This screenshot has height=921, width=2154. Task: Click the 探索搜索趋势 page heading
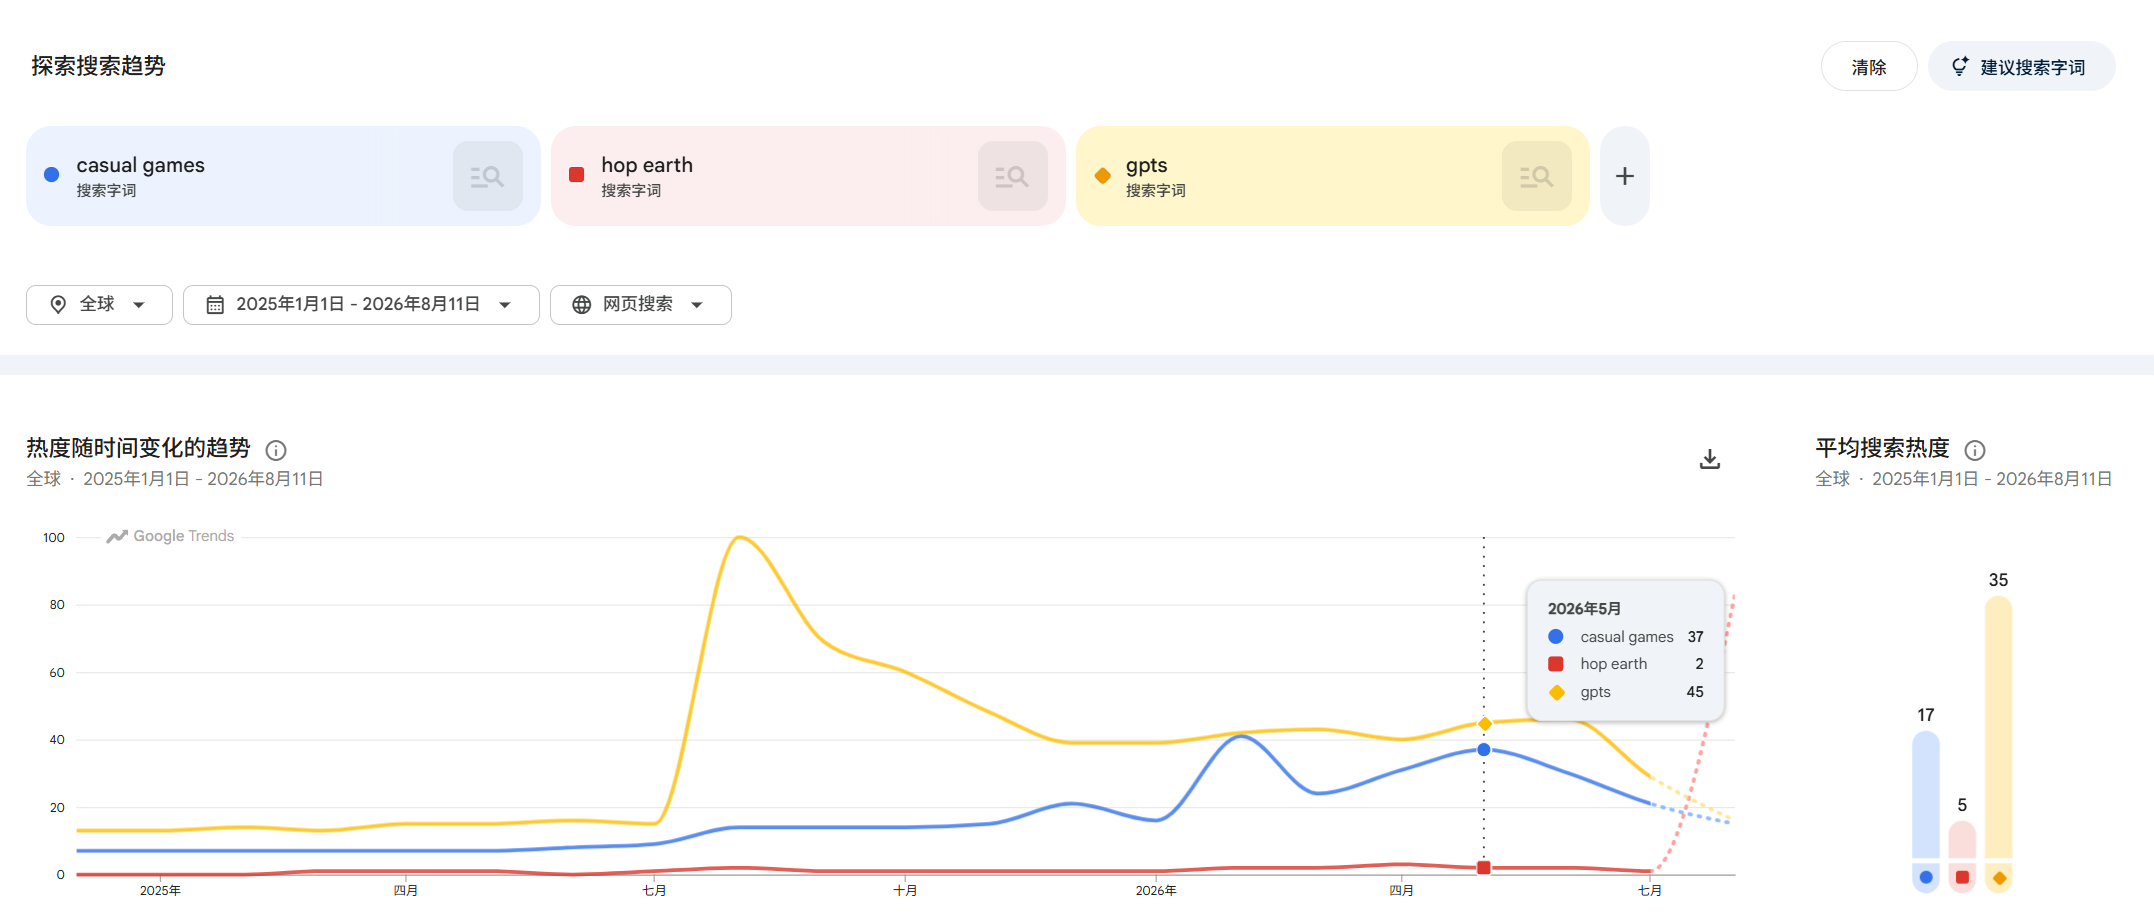[98, 66]
